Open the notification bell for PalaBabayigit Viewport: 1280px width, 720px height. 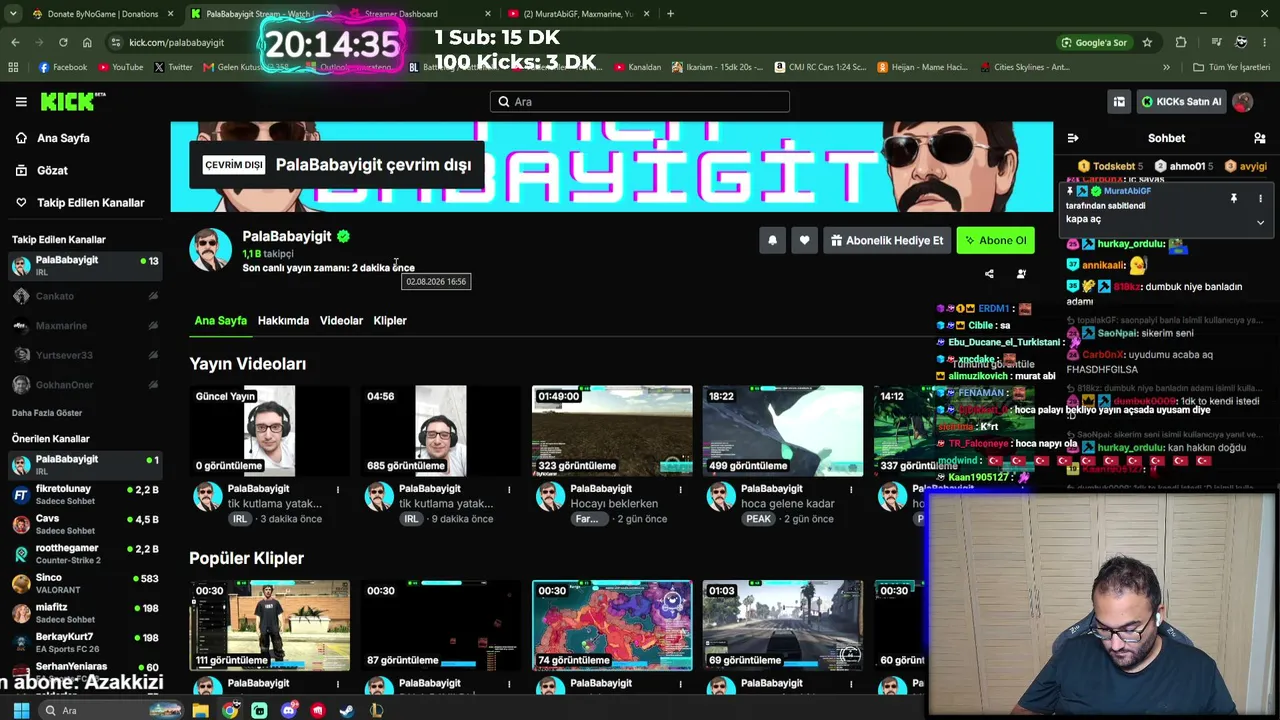772,240
